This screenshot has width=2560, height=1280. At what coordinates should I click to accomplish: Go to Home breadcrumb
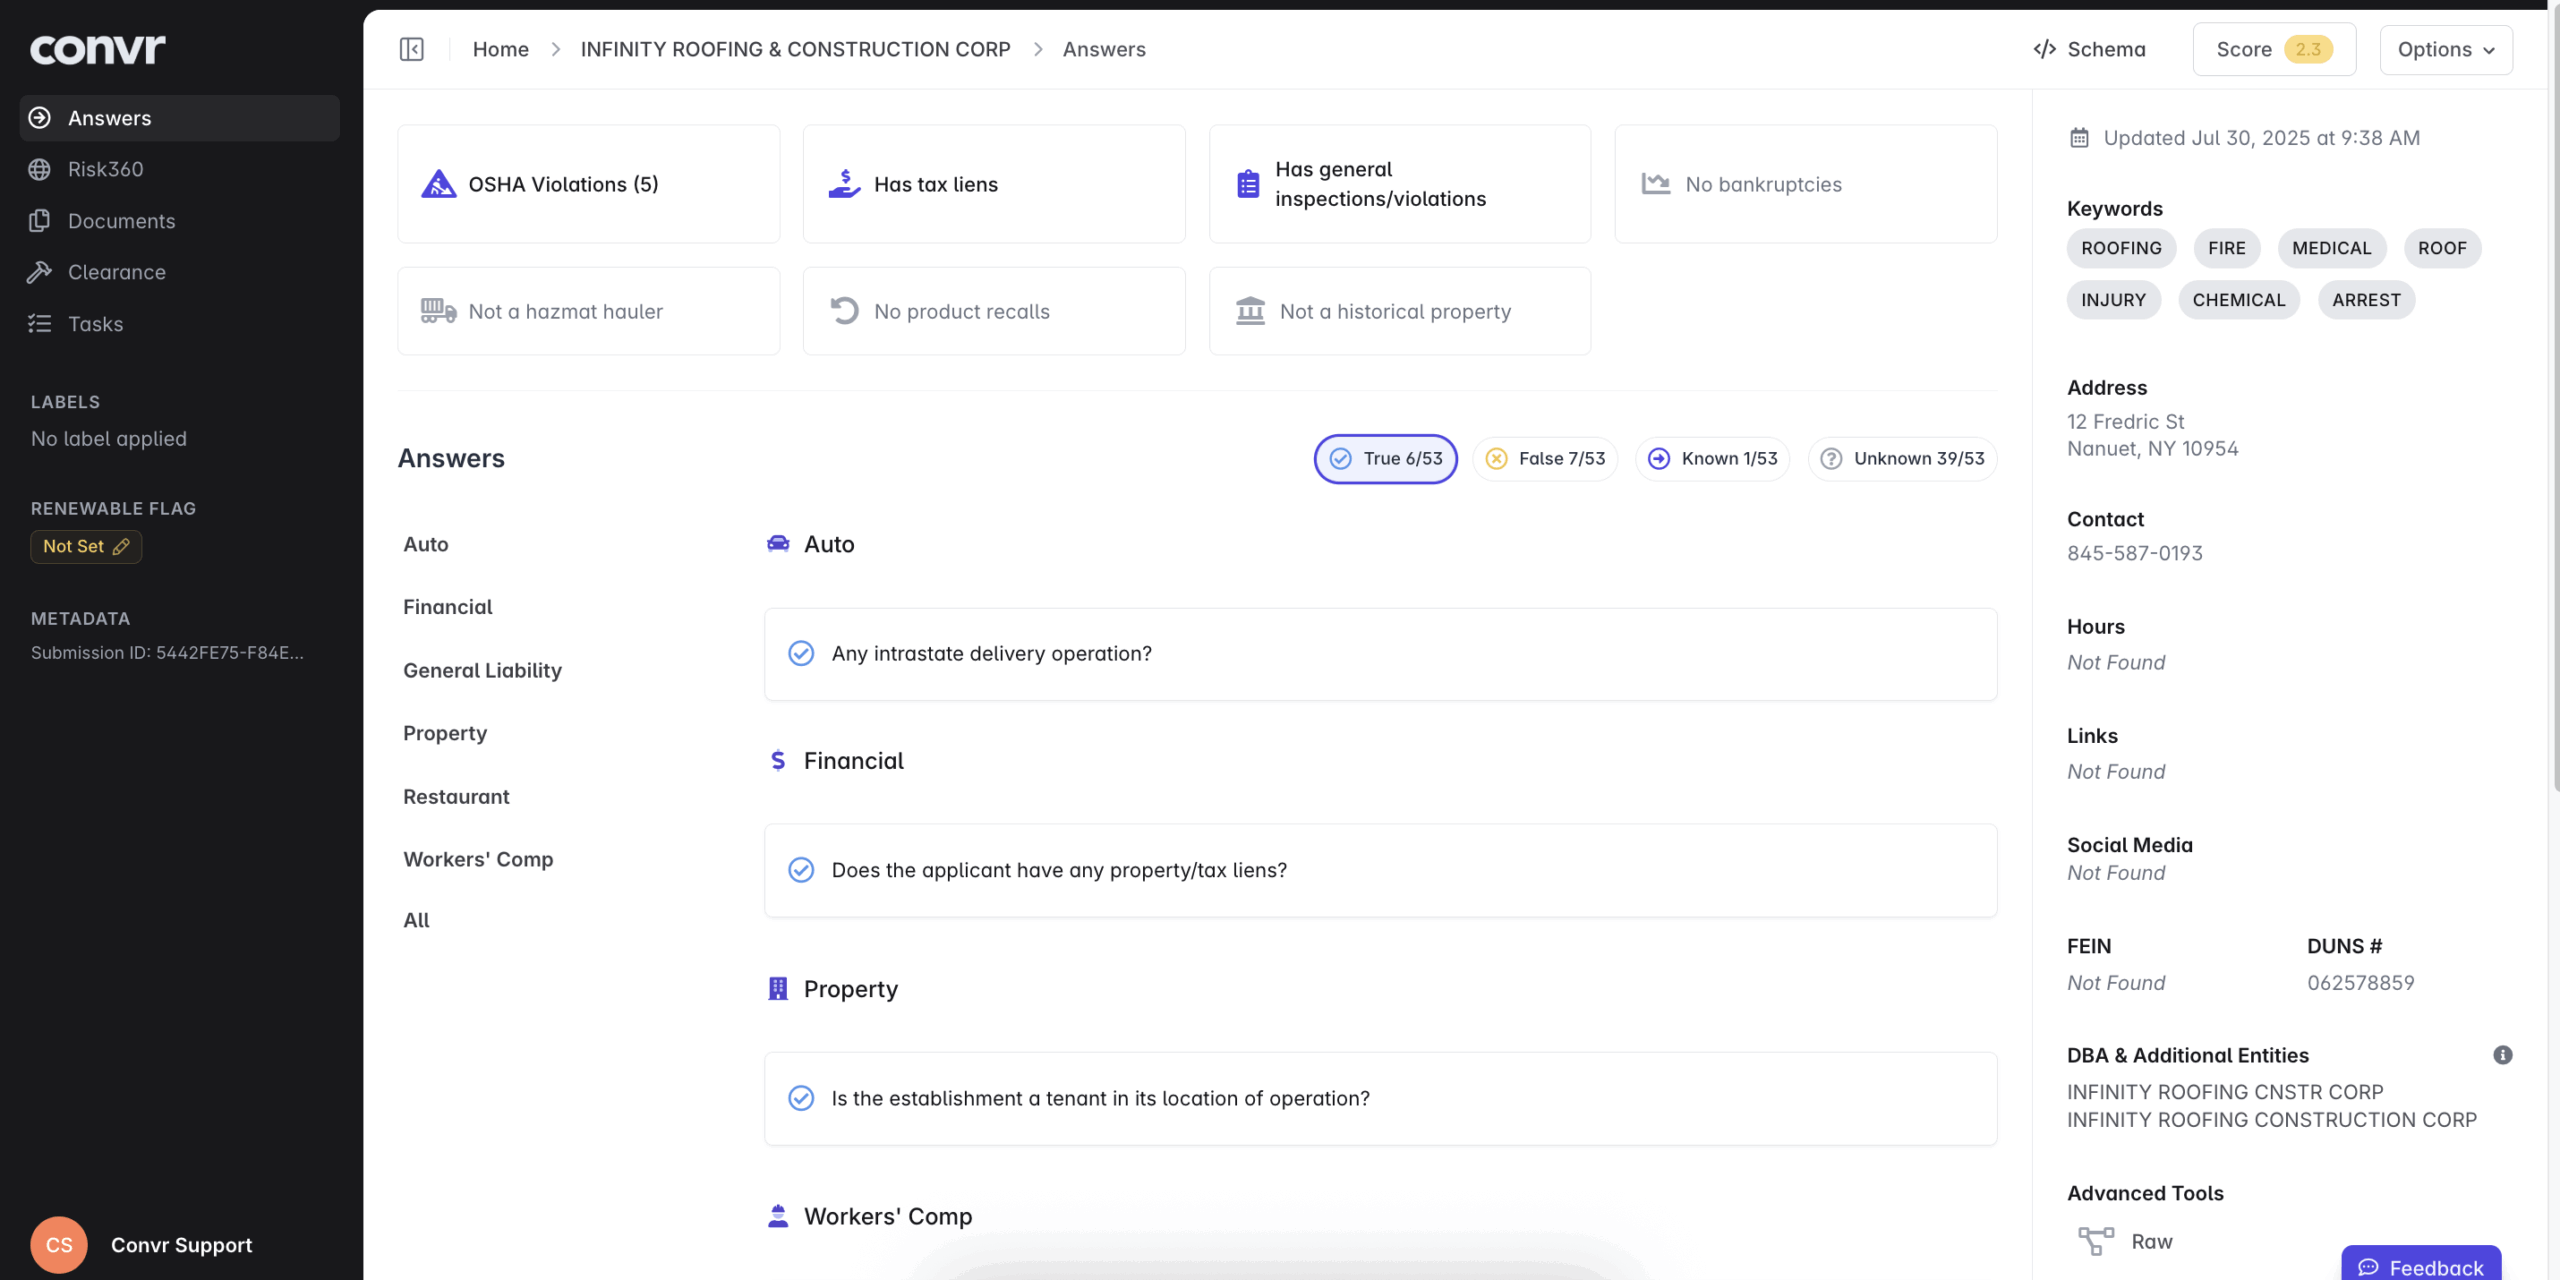pos(500,49)
